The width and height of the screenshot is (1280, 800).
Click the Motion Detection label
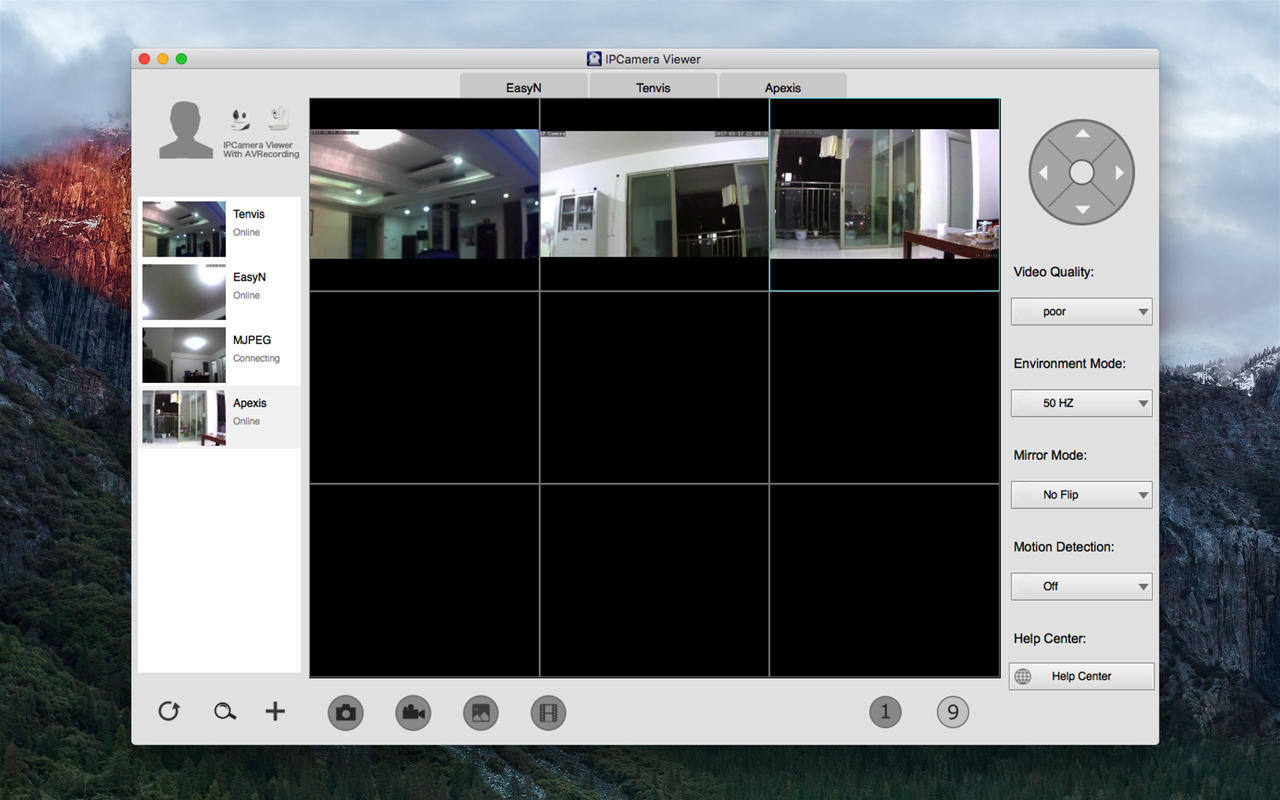[x=1064, y=547]
